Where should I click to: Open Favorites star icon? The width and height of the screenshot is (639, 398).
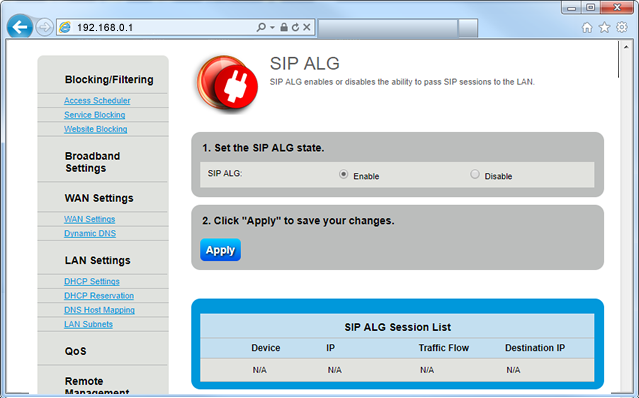pyautogui.click(x=604, y=27)
